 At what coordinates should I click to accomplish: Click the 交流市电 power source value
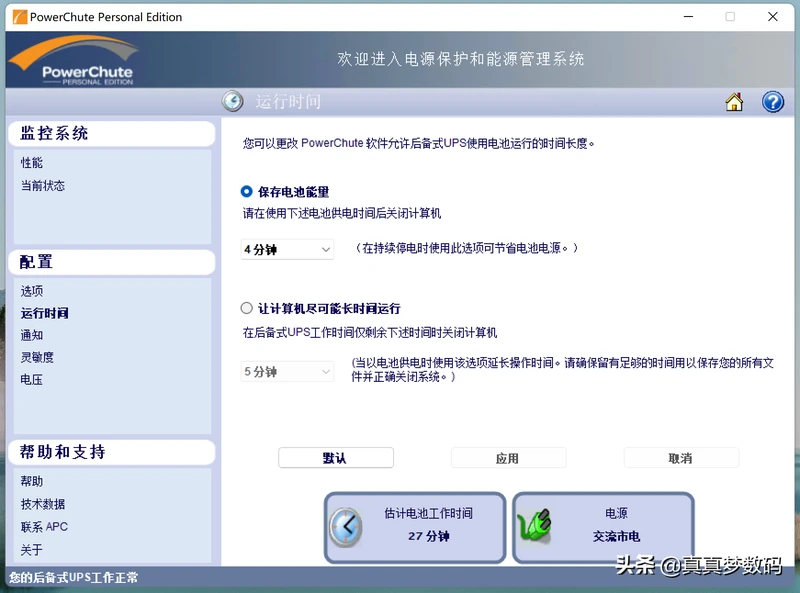click(x=616, y=536)
